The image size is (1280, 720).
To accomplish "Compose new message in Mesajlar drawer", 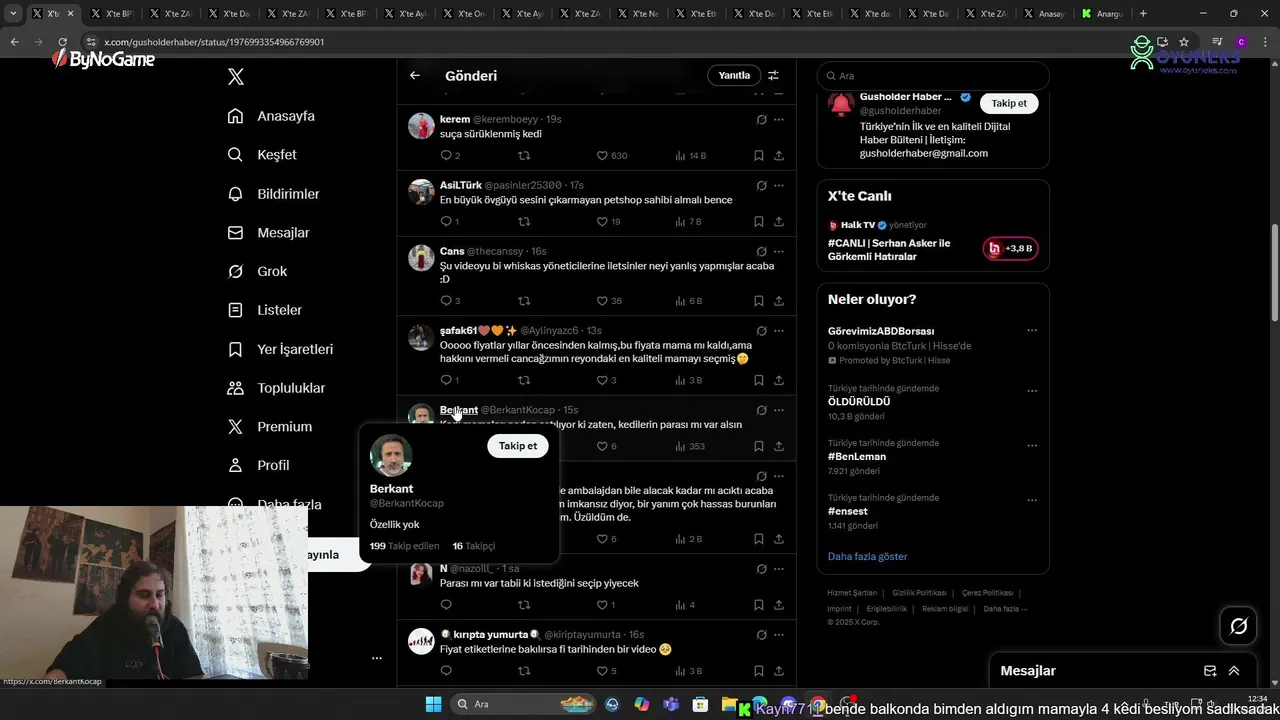I will tap(1210, 671).
